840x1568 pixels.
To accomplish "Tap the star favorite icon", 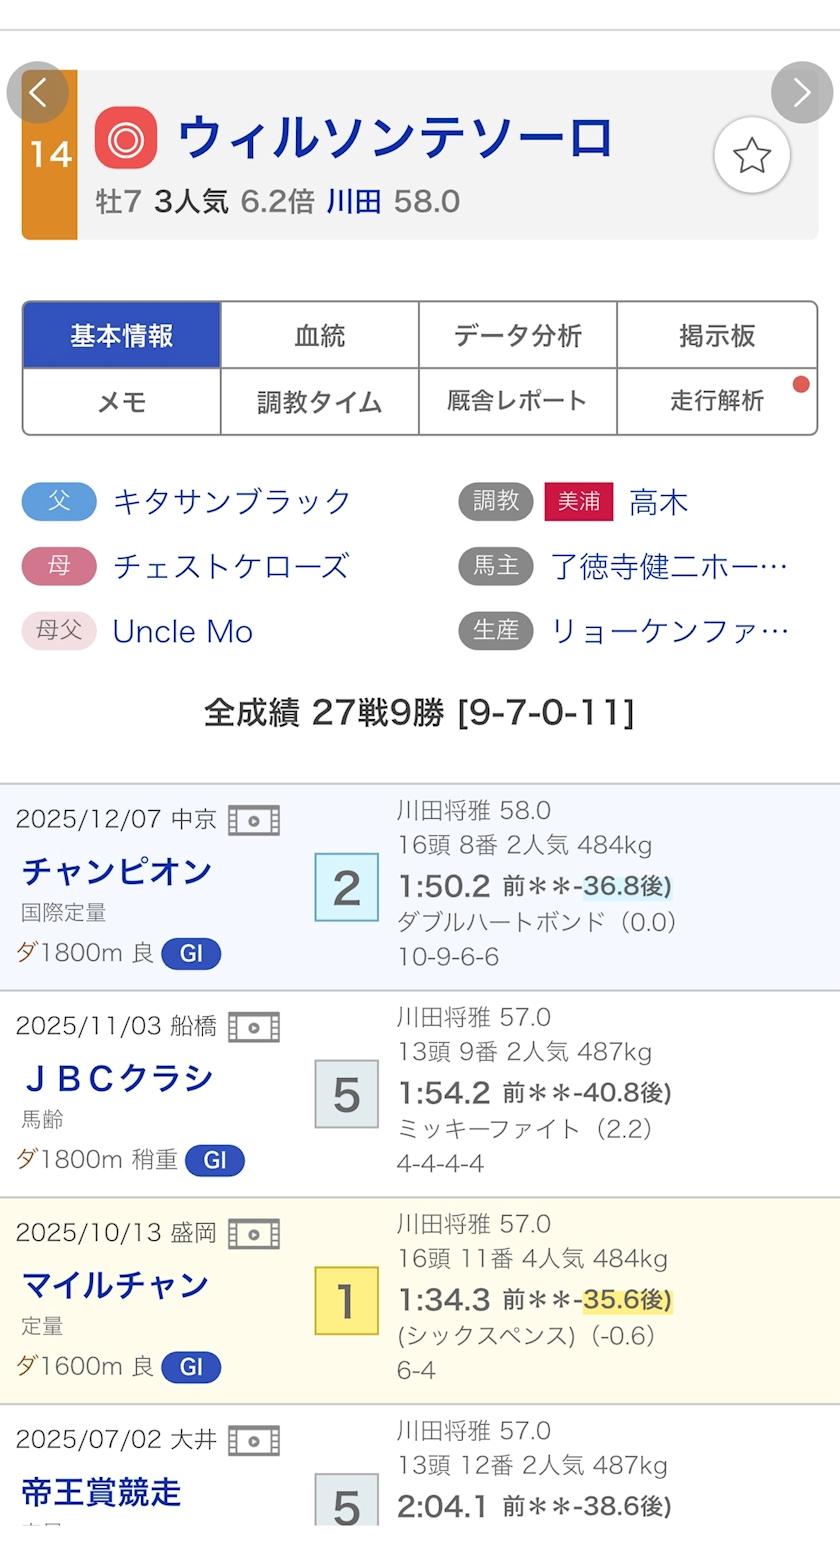I will [x=751, y=156].
